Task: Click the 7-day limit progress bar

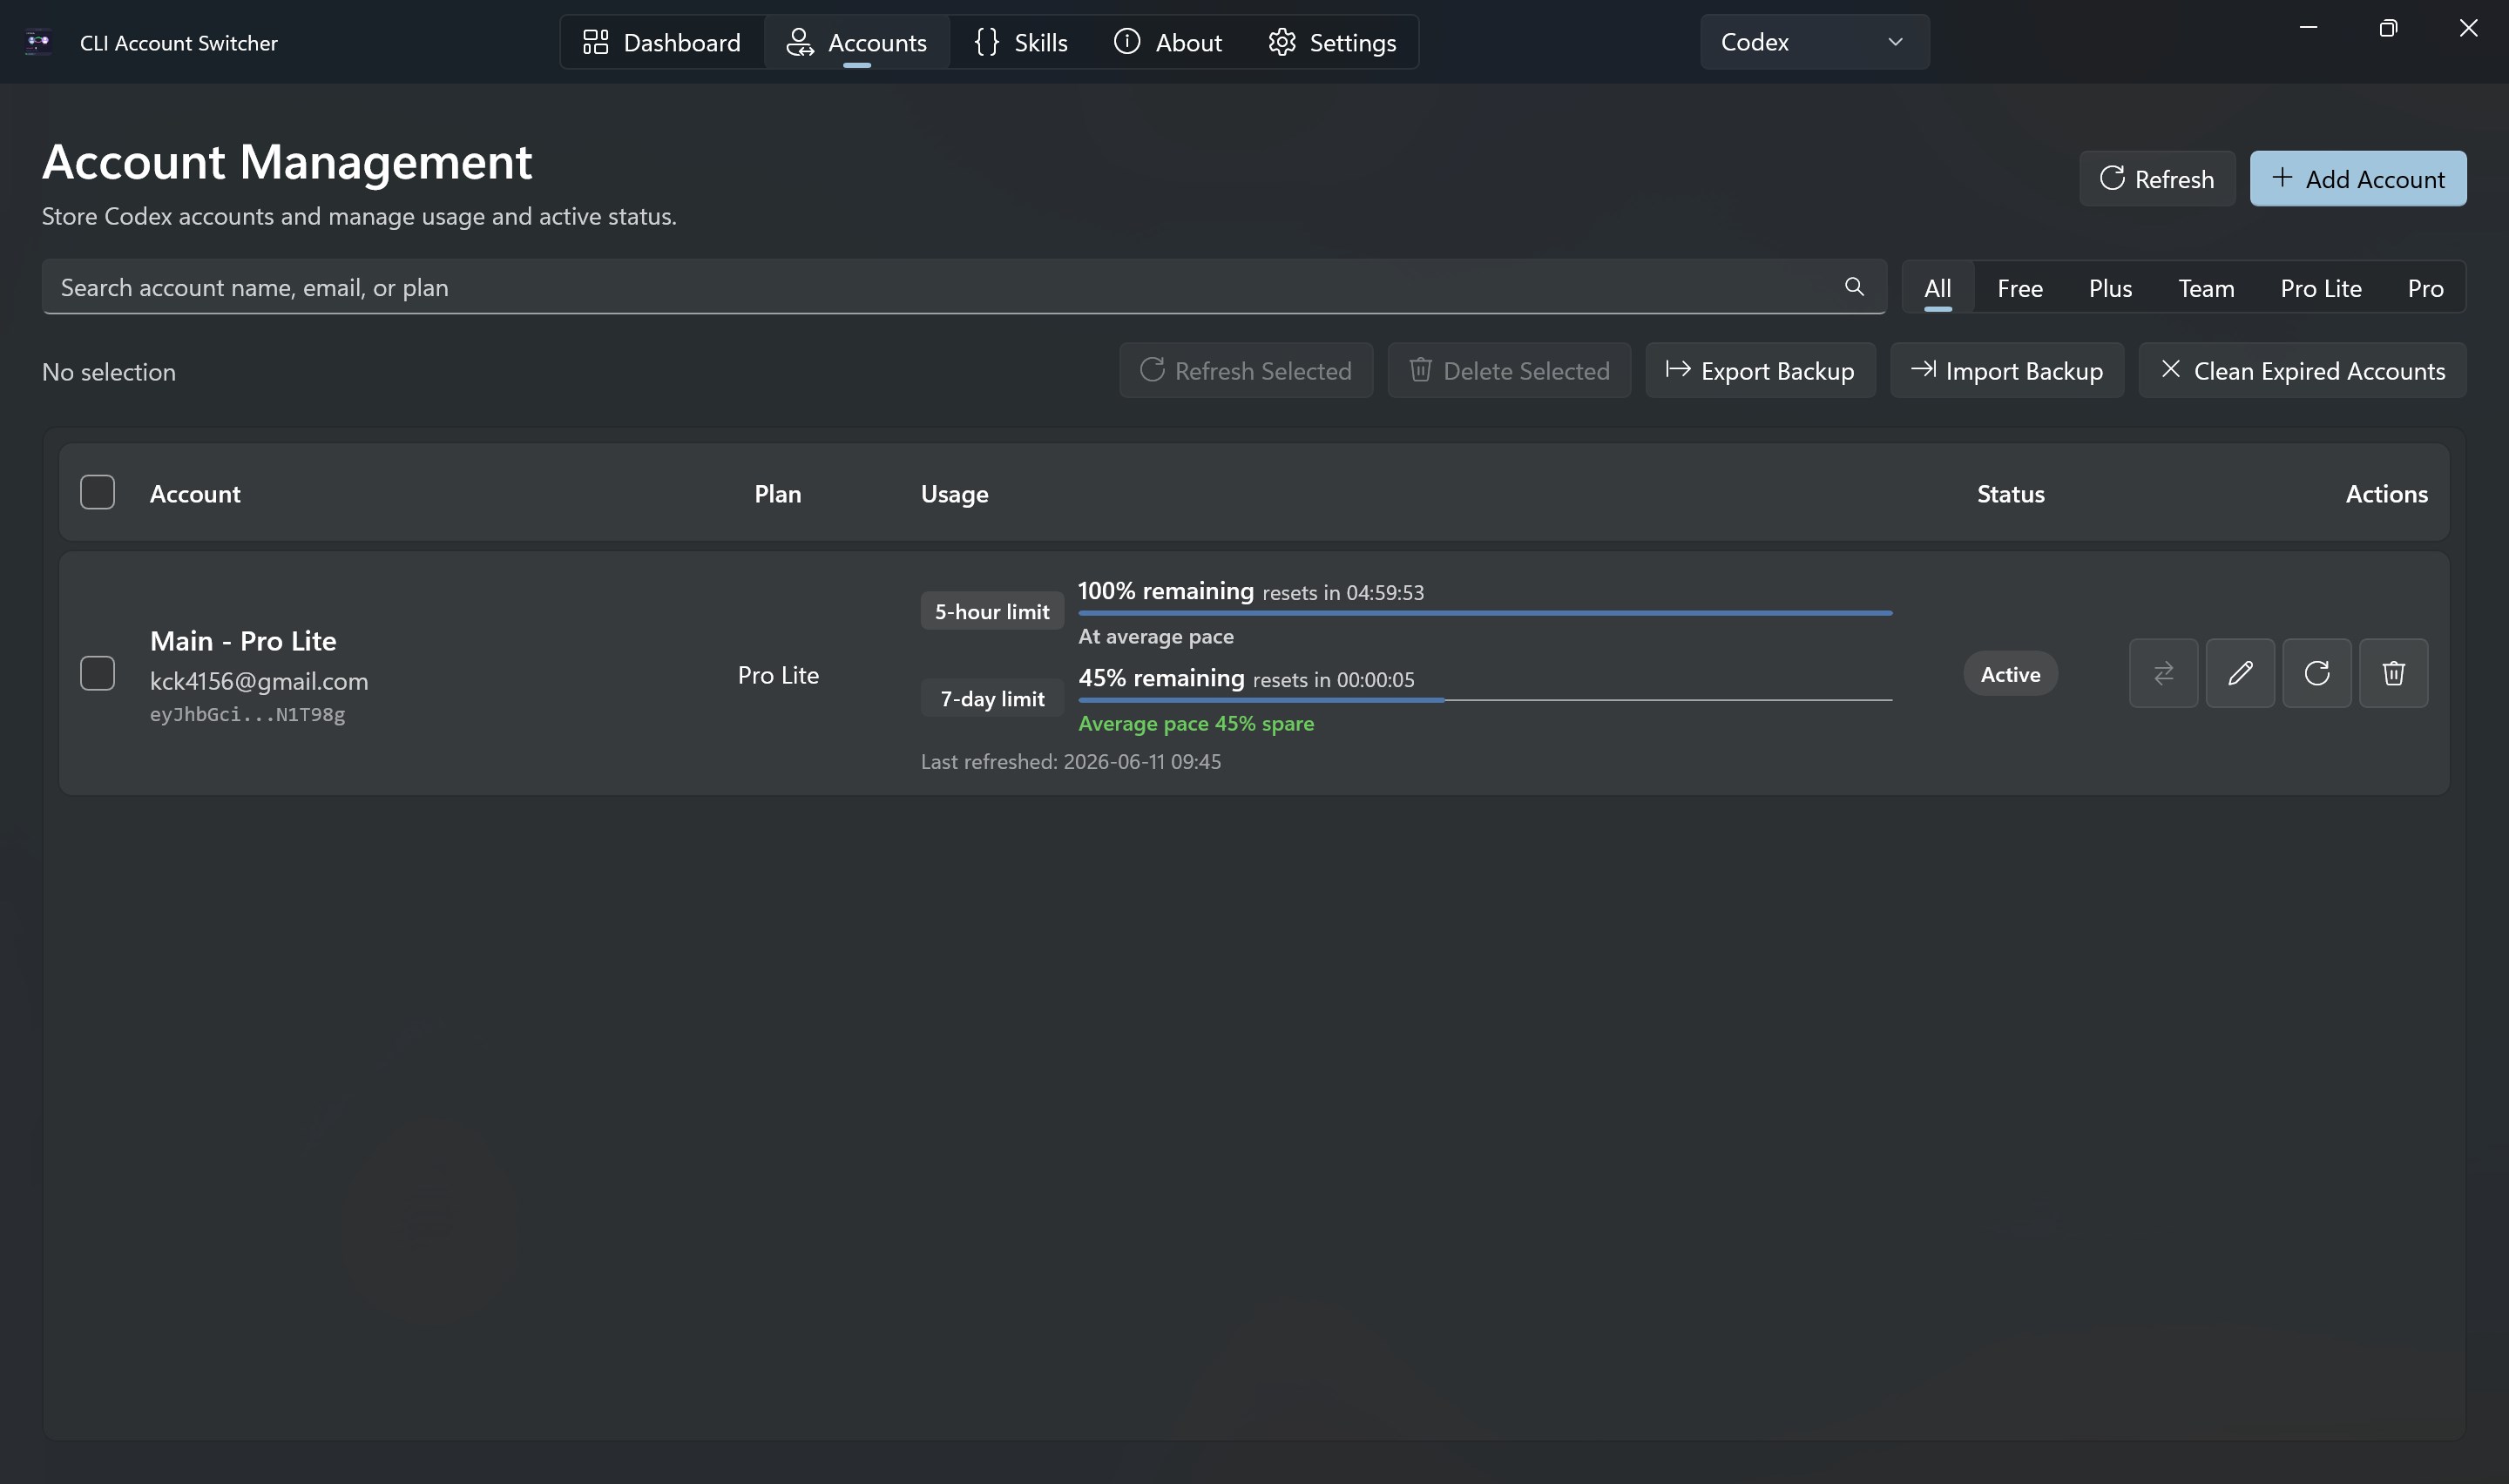Action: coord(1485,700)
